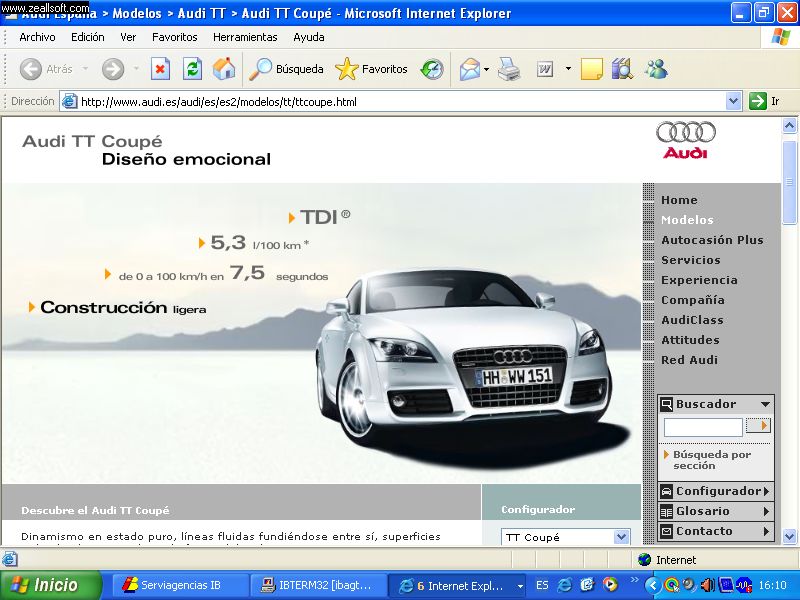Click page icon in address bar
This screenshot has height=600, width=800.
69,101
